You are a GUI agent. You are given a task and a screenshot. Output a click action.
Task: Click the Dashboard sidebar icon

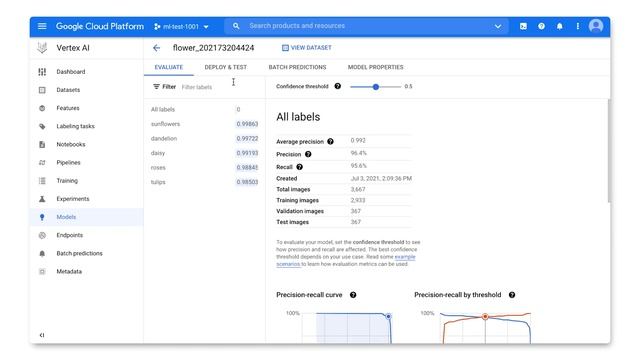click(42, 72)
